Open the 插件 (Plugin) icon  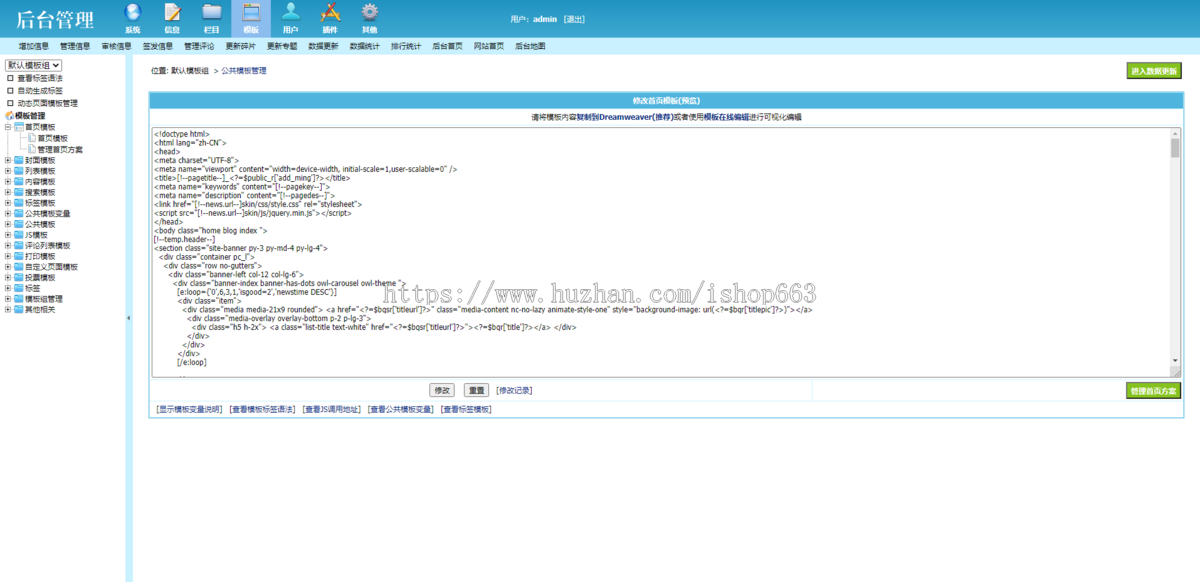330,14
